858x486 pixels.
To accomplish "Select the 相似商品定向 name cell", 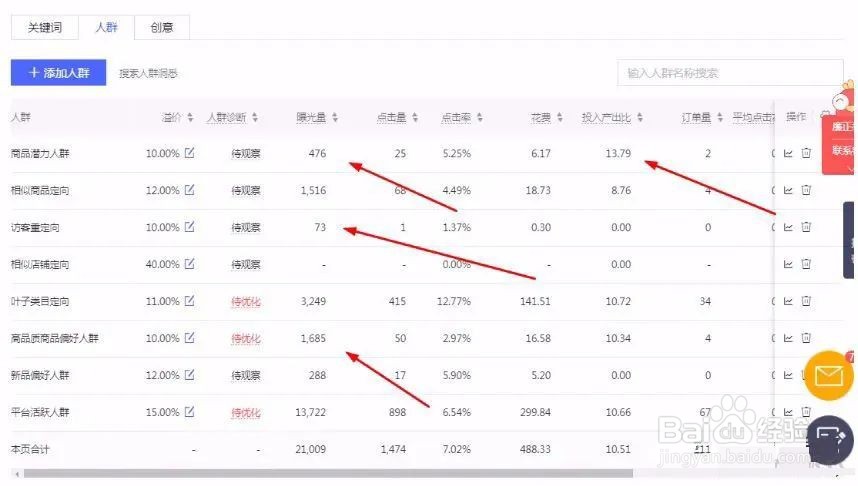I will tap(40, 190).
